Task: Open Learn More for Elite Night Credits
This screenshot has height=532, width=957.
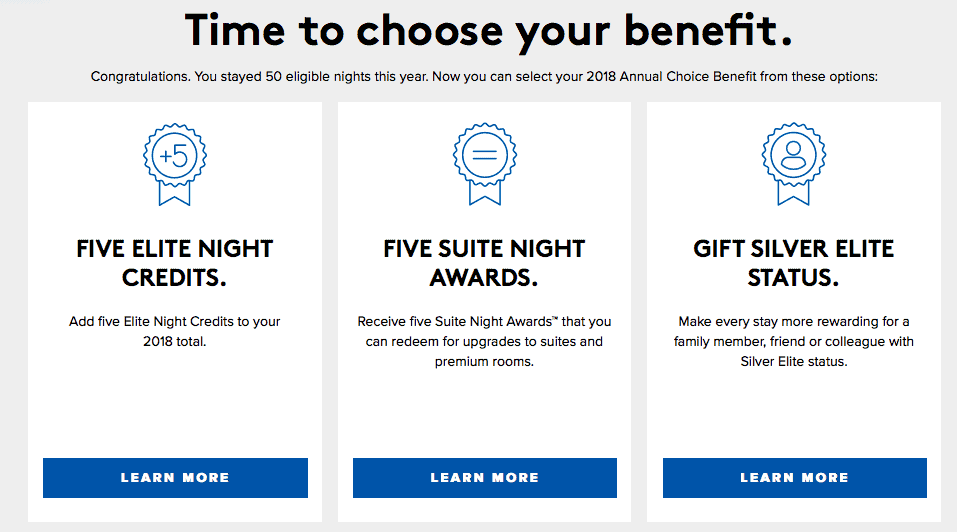Action: point(175,478)
